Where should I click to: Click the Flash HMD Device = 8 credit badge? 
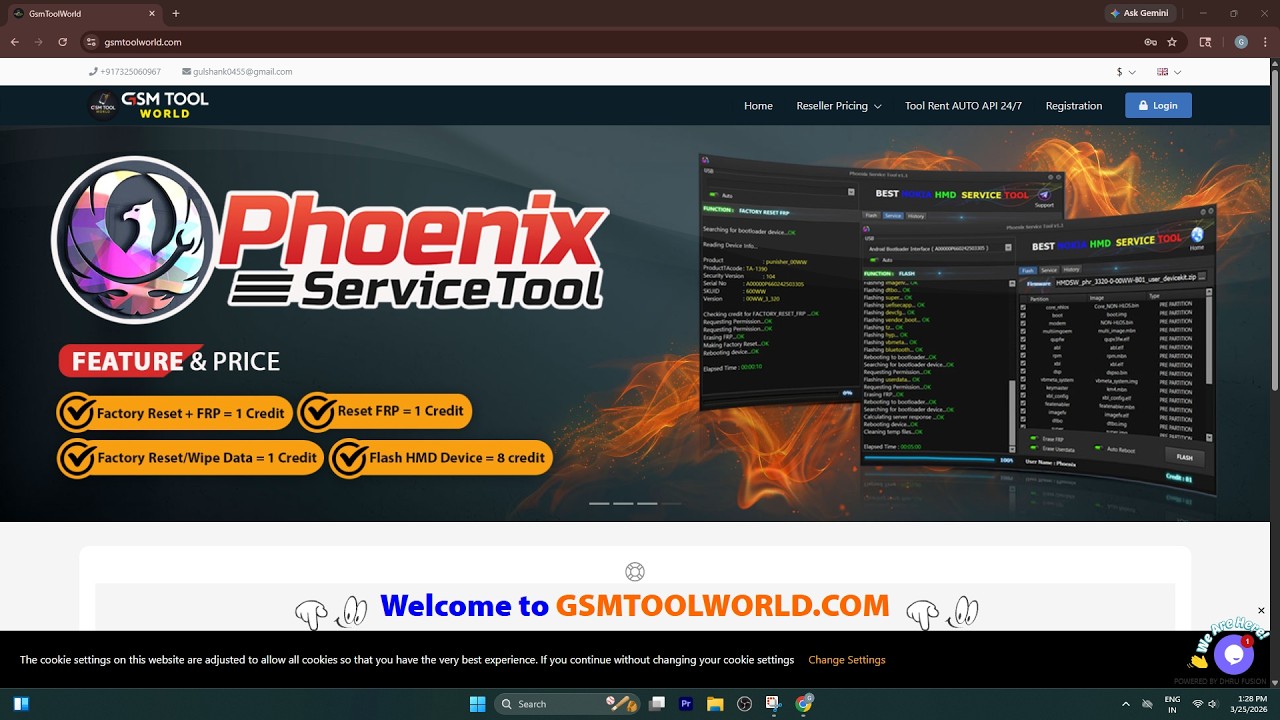tap(441, 458)
